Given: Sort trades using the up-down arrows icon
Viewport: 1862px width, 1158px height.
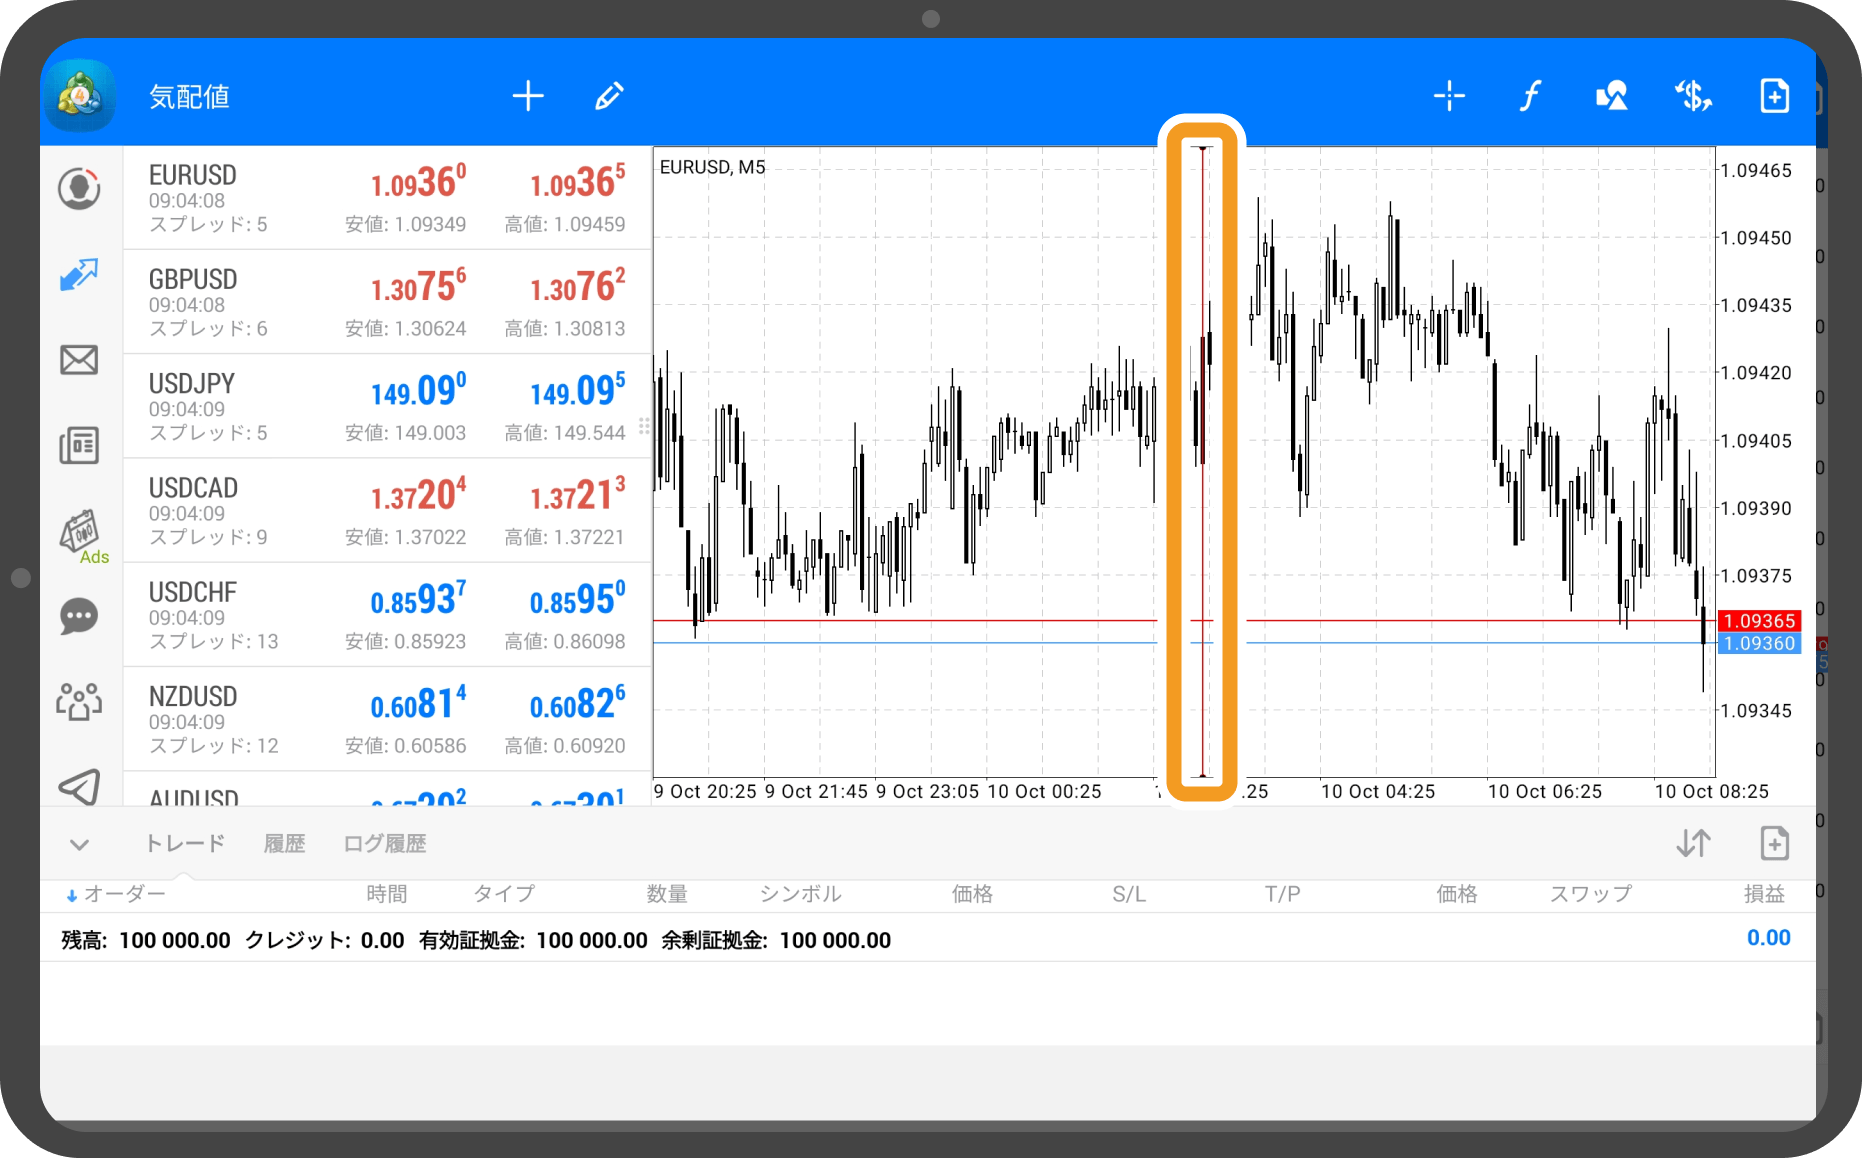Looking at the screenshot, I should coord(1693,843).
